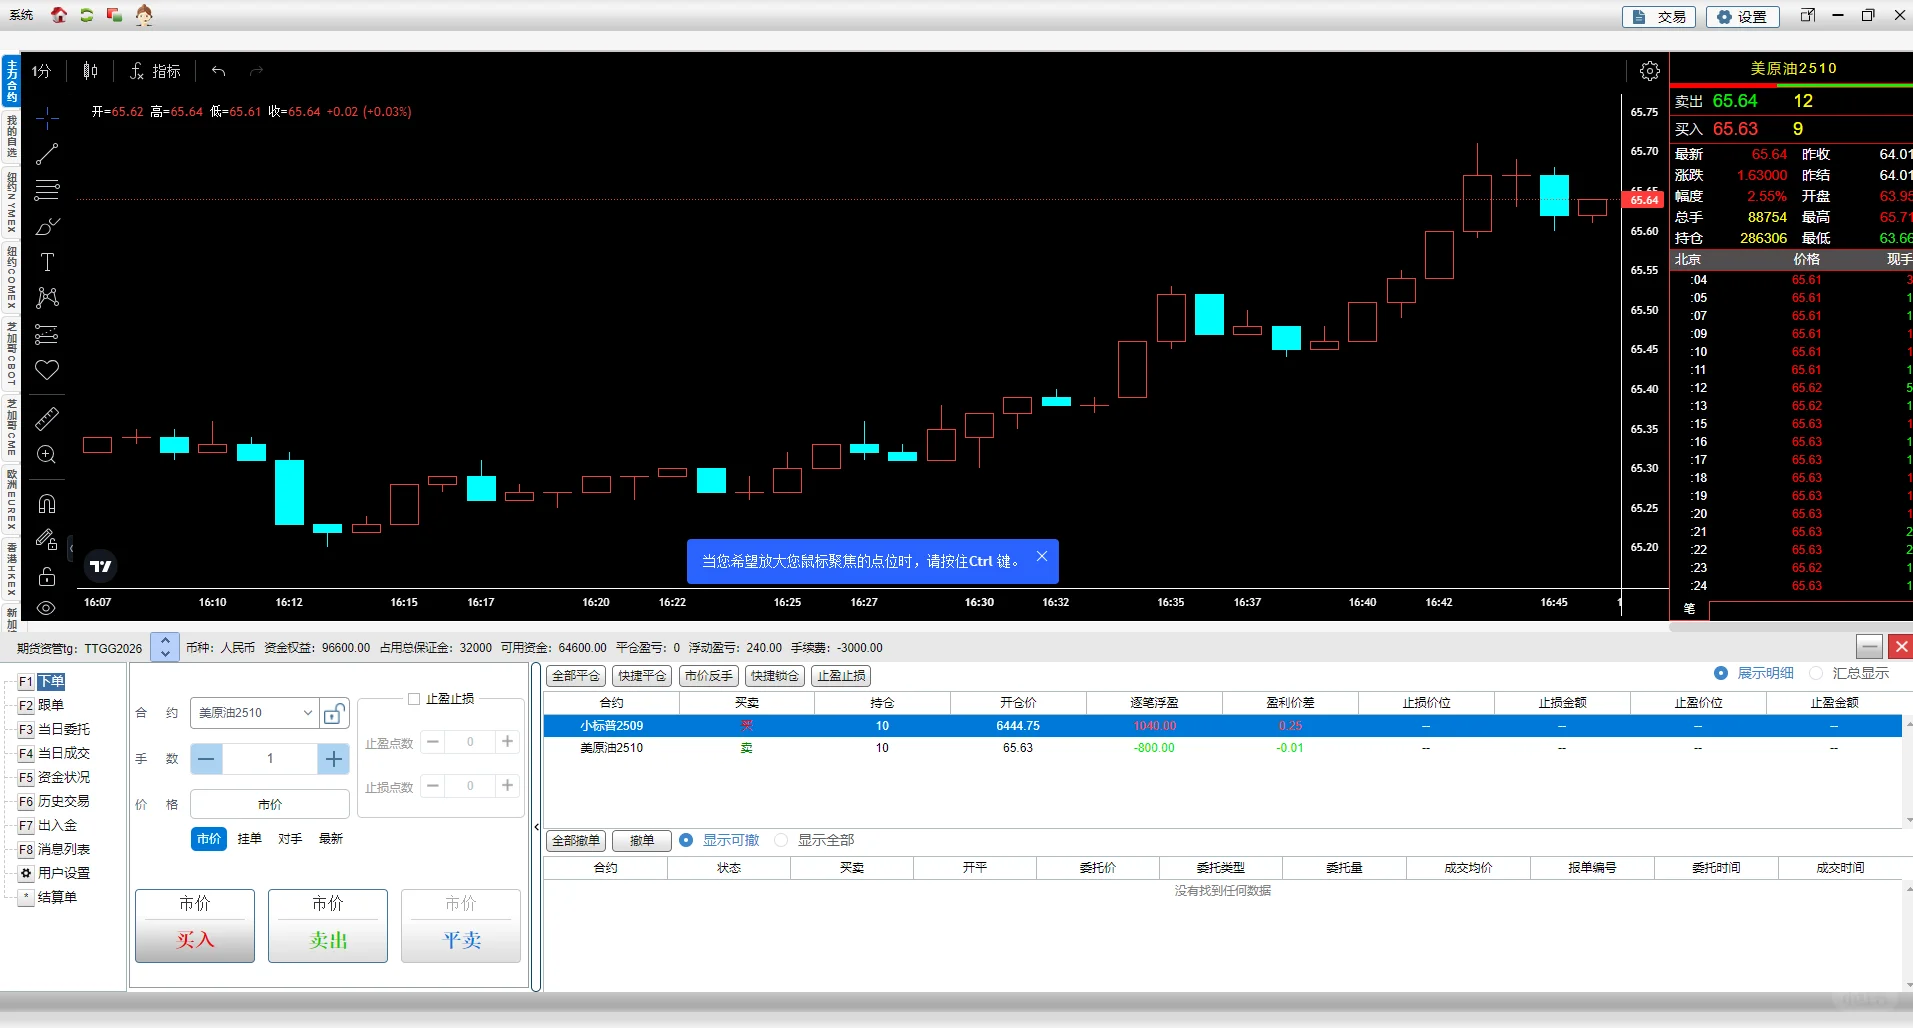Open the 指标 indicators menu
This screenshot has width=1913, height=1028.
click(x=155, y=71)
